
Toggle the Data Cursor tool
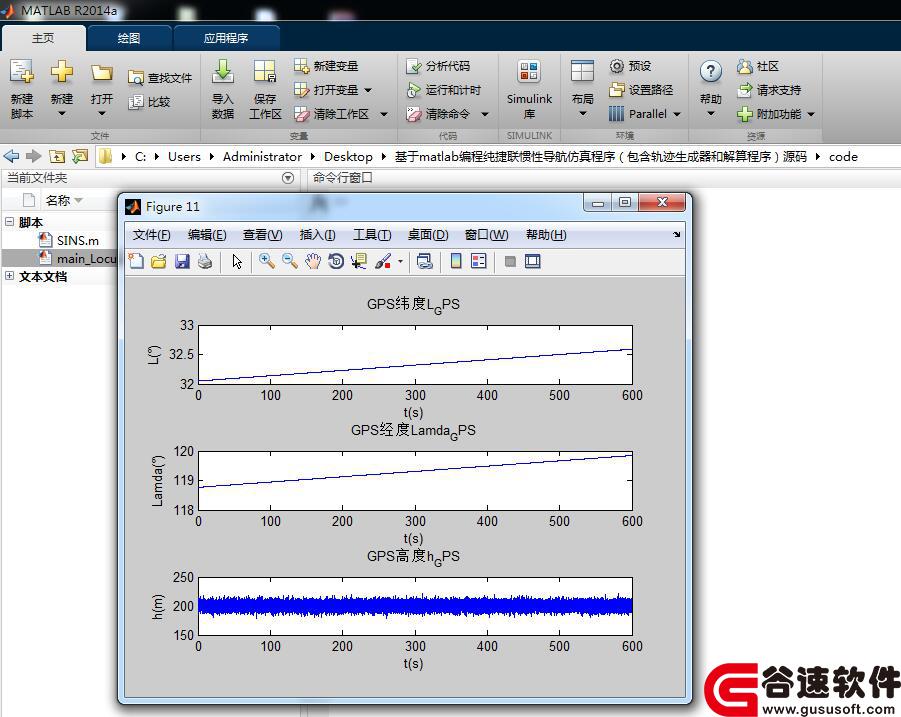click(x=359, y=261)
